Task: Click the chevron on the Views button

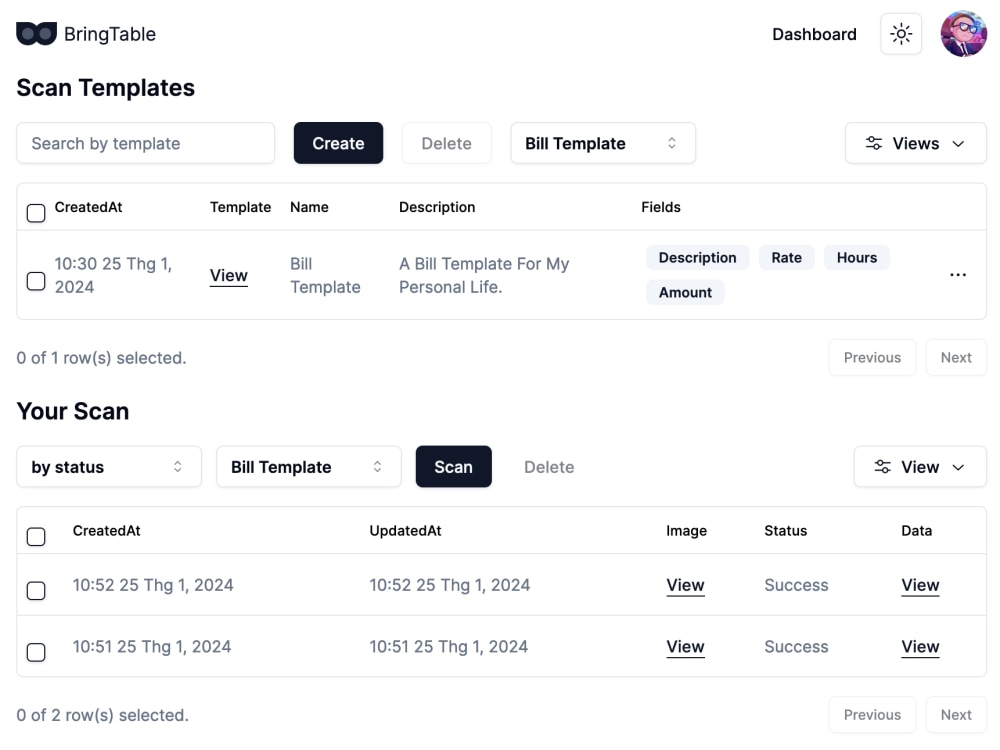Action: click(957, 143)
